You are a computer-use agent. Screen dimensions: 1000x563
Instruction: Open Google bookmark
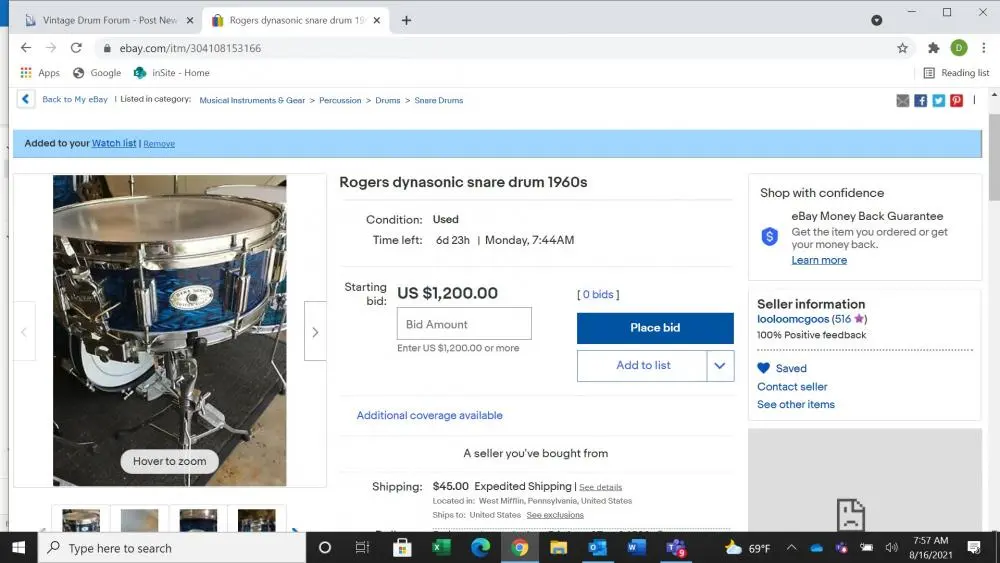click(97, 73)
